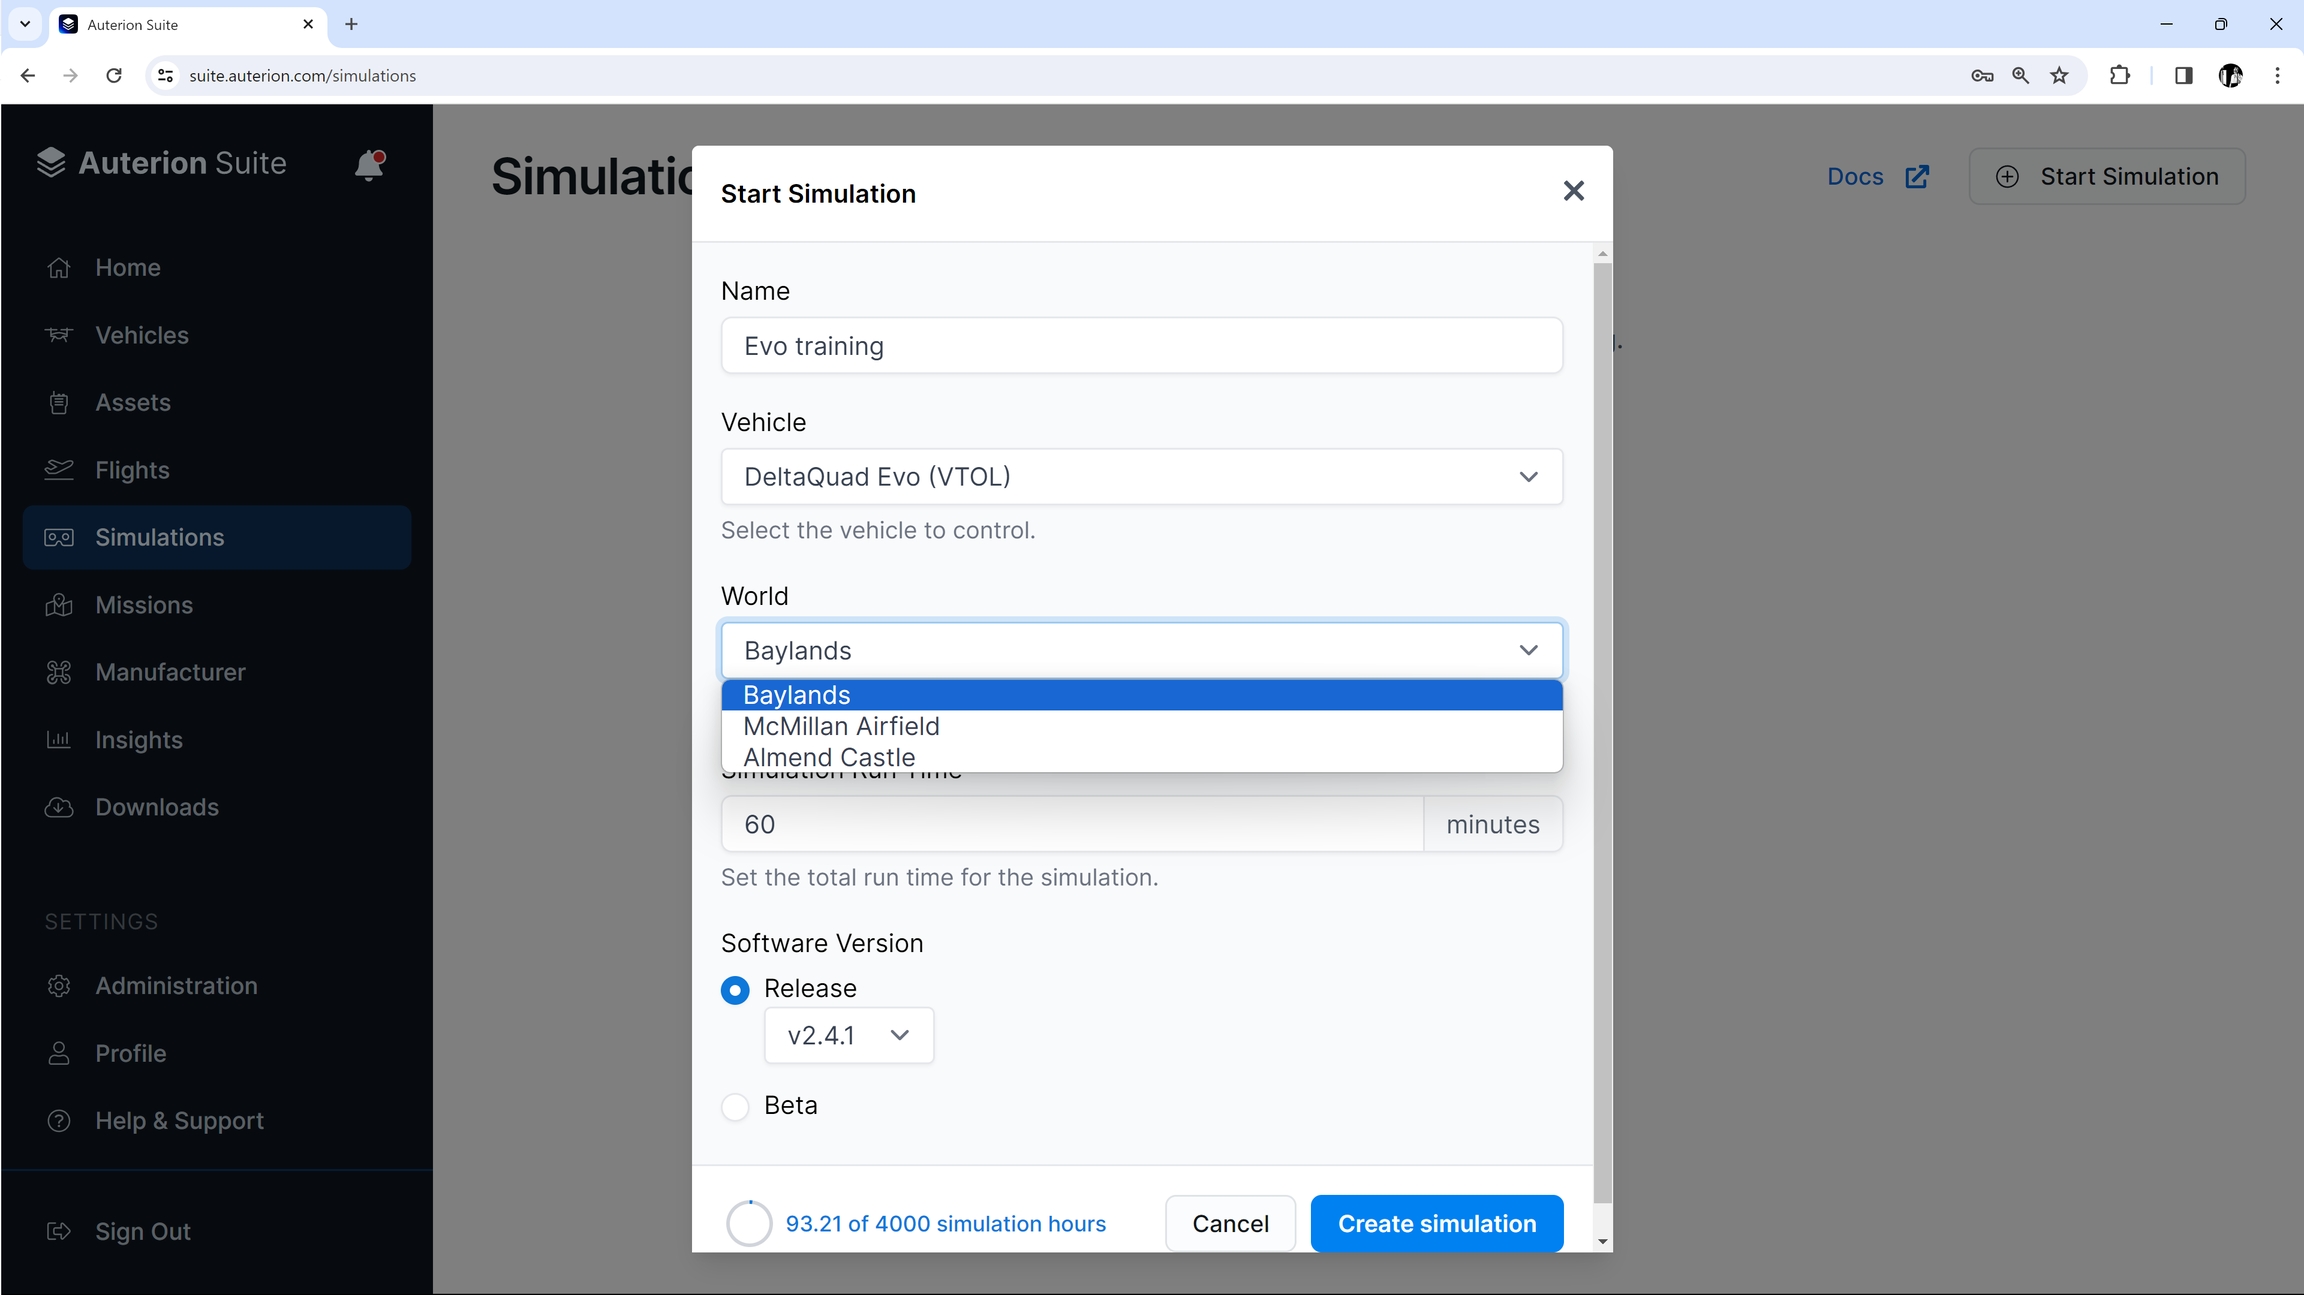Select the Beta software version radio
The height and width of the screenshot is (1295, 2304).
click(x=735, y=1106)
